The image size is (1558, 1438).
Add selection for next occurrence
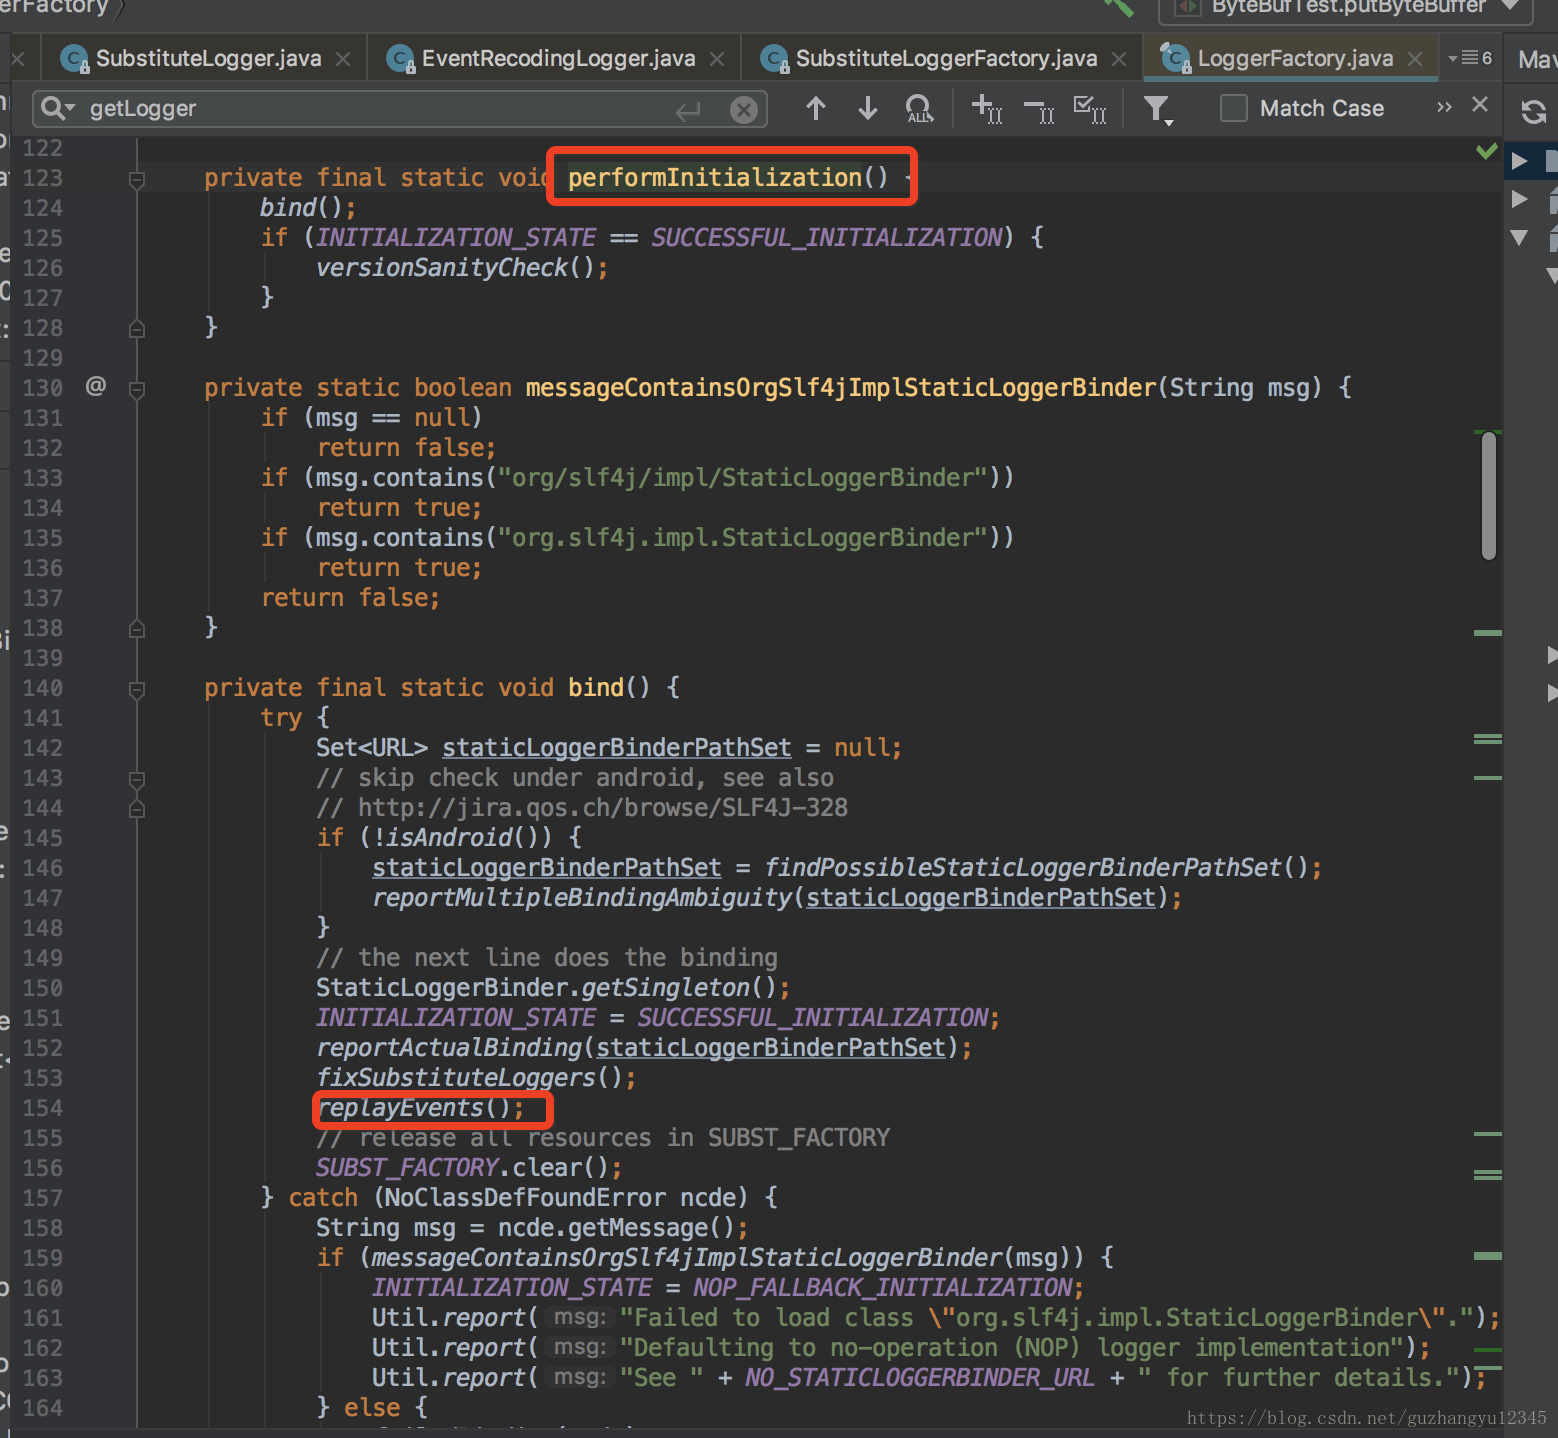(x=987, y=108)
